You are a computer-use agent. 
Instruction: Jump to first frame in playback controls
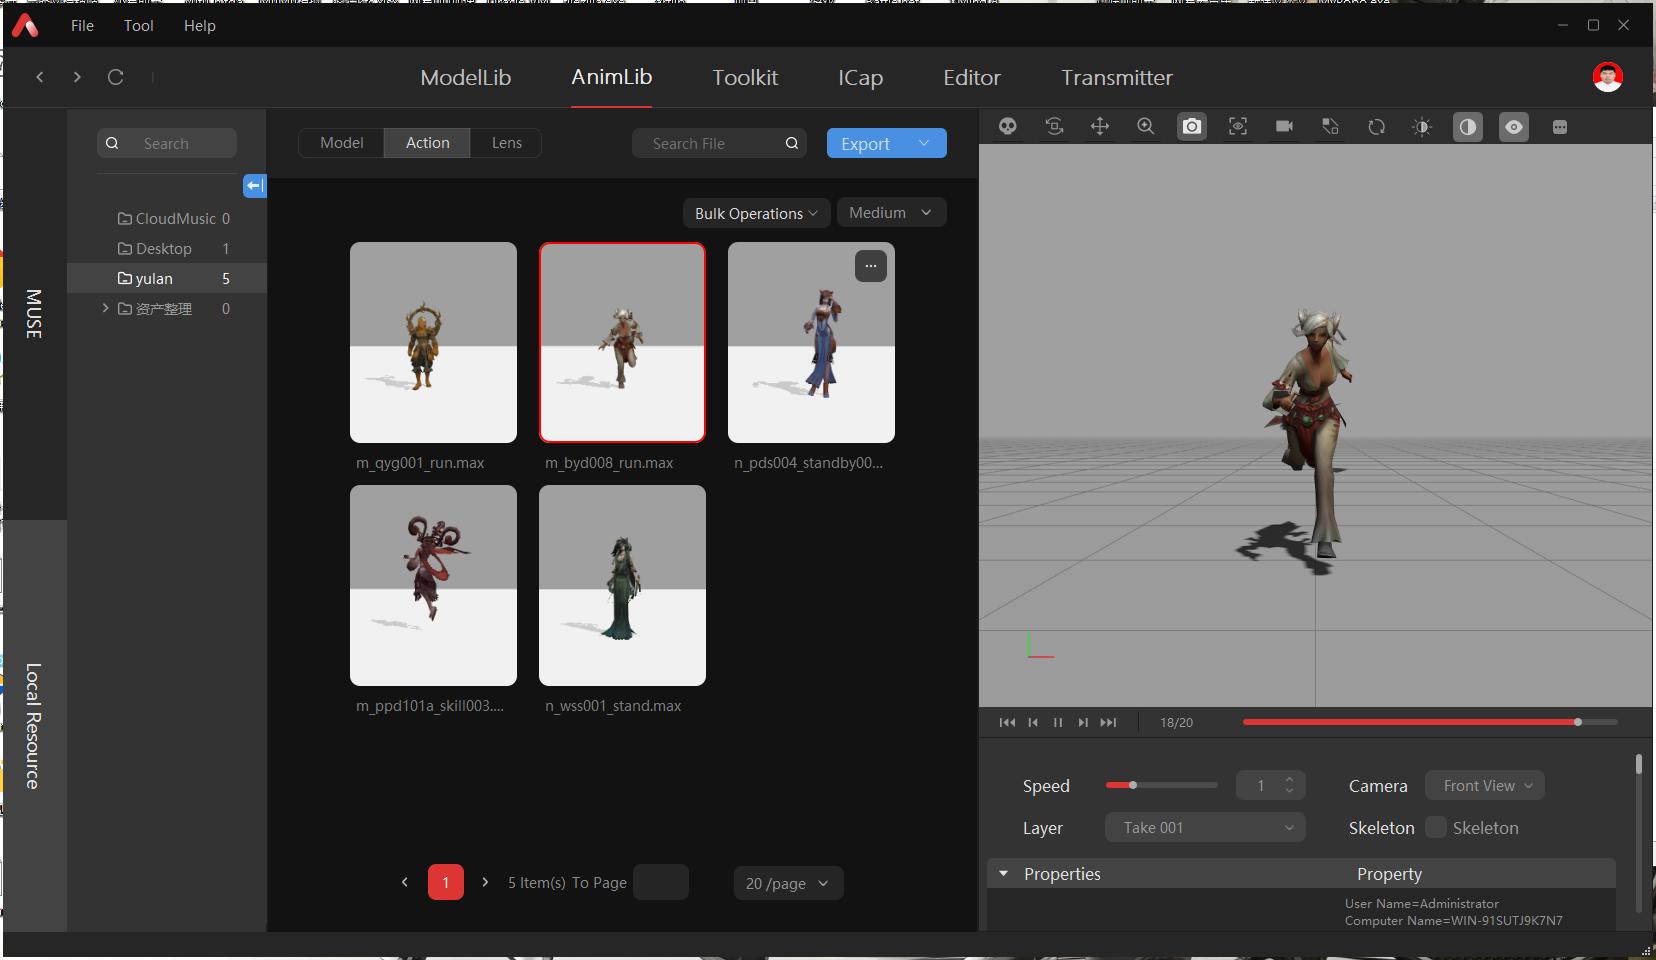1007,722
